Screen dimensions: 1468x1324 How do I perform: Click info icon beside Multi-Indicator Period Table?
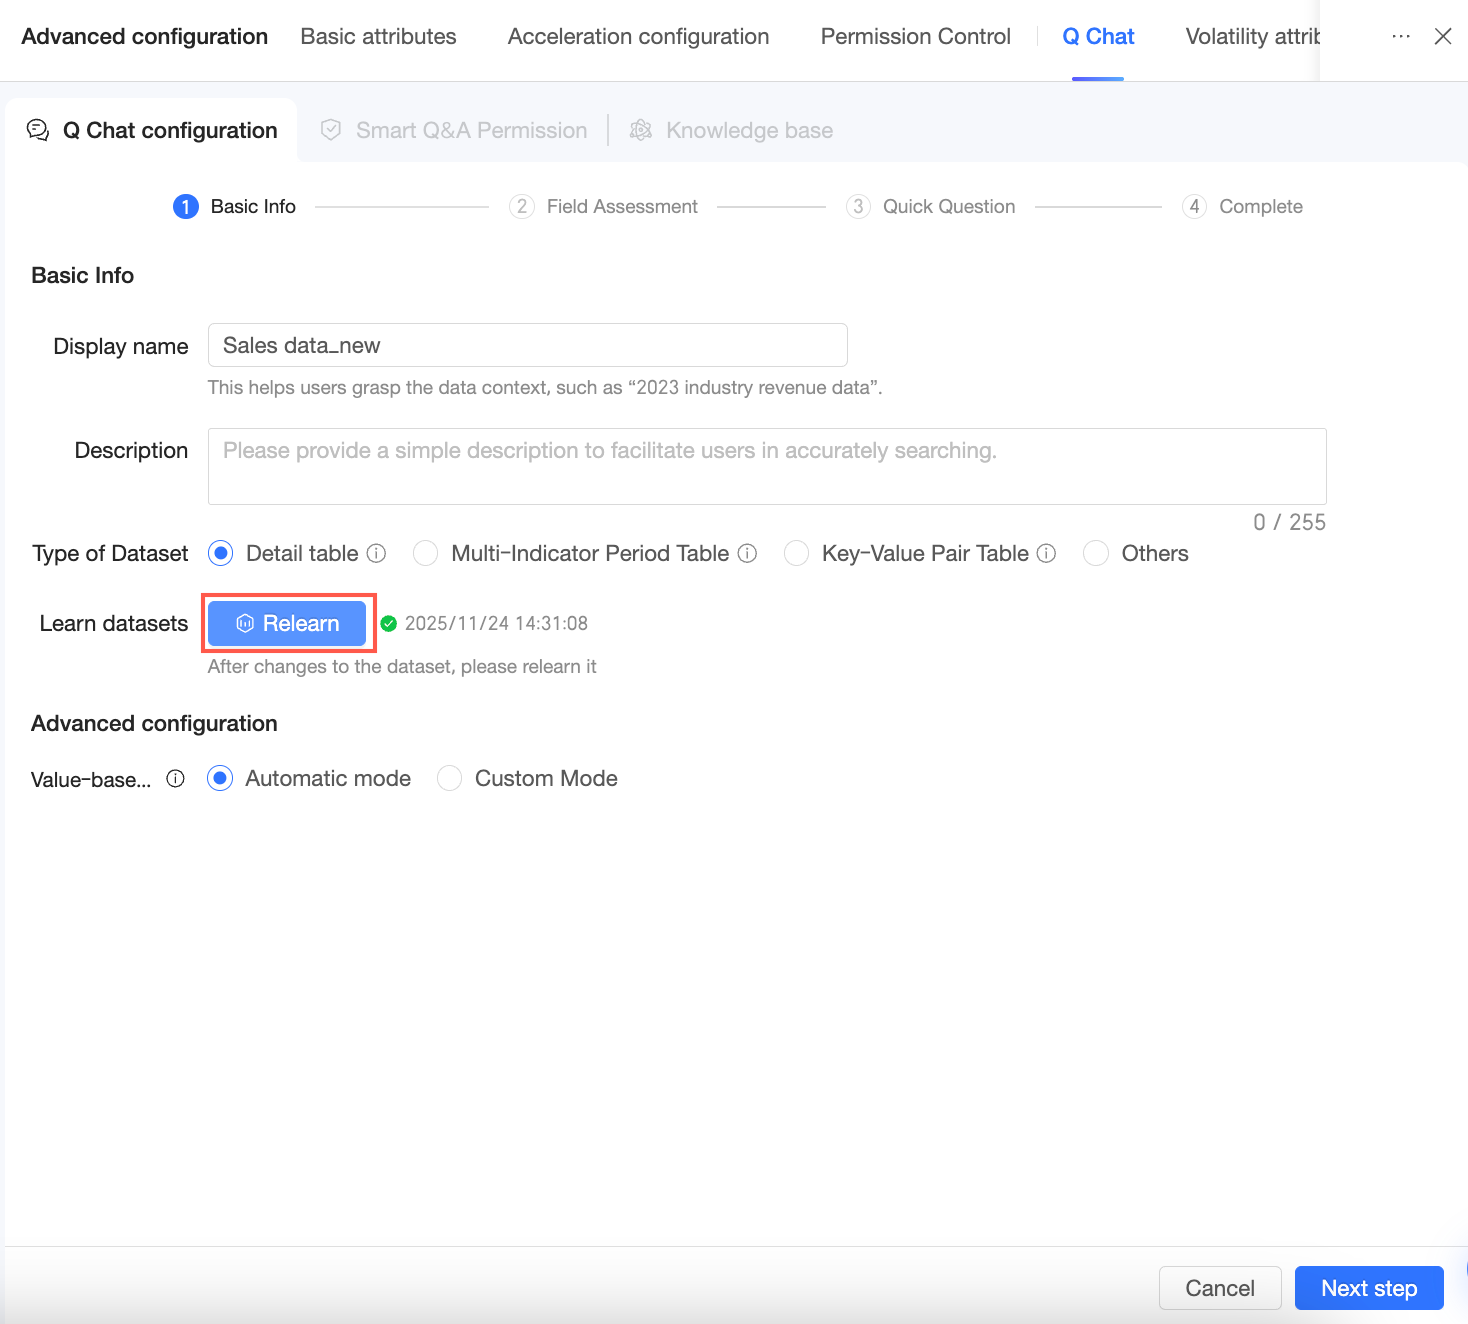(748, 553)
